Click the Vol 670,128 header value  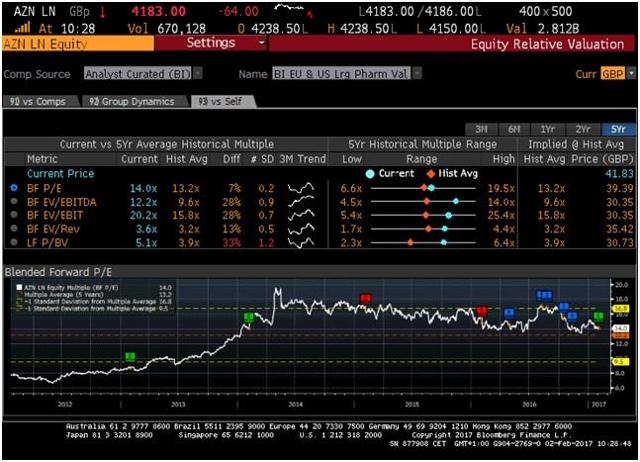tap(167, 28)
